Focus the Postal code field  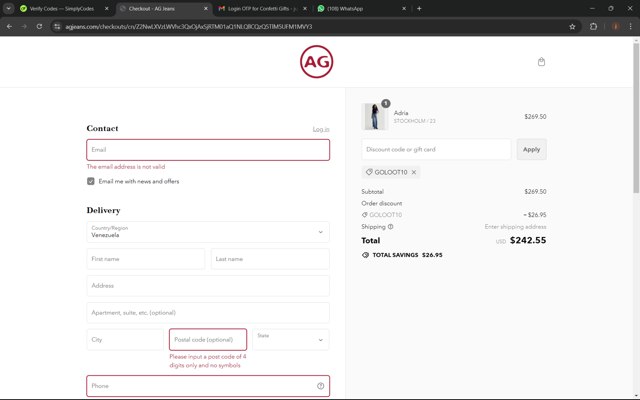pyautogui.click(x=208, y=340)
